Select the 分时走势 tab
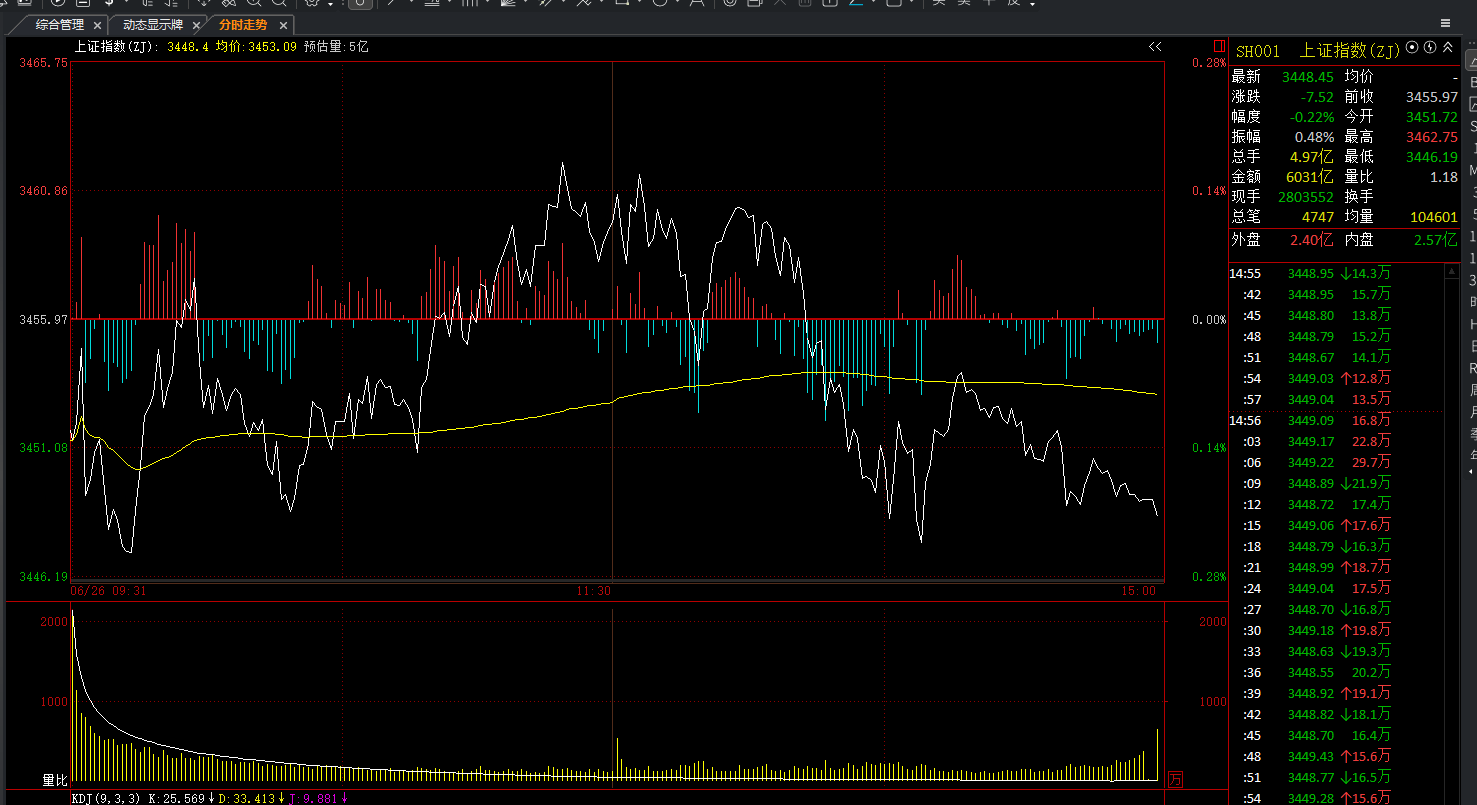The width and height of the screenshot is (1477, 805). pos(244,24)
